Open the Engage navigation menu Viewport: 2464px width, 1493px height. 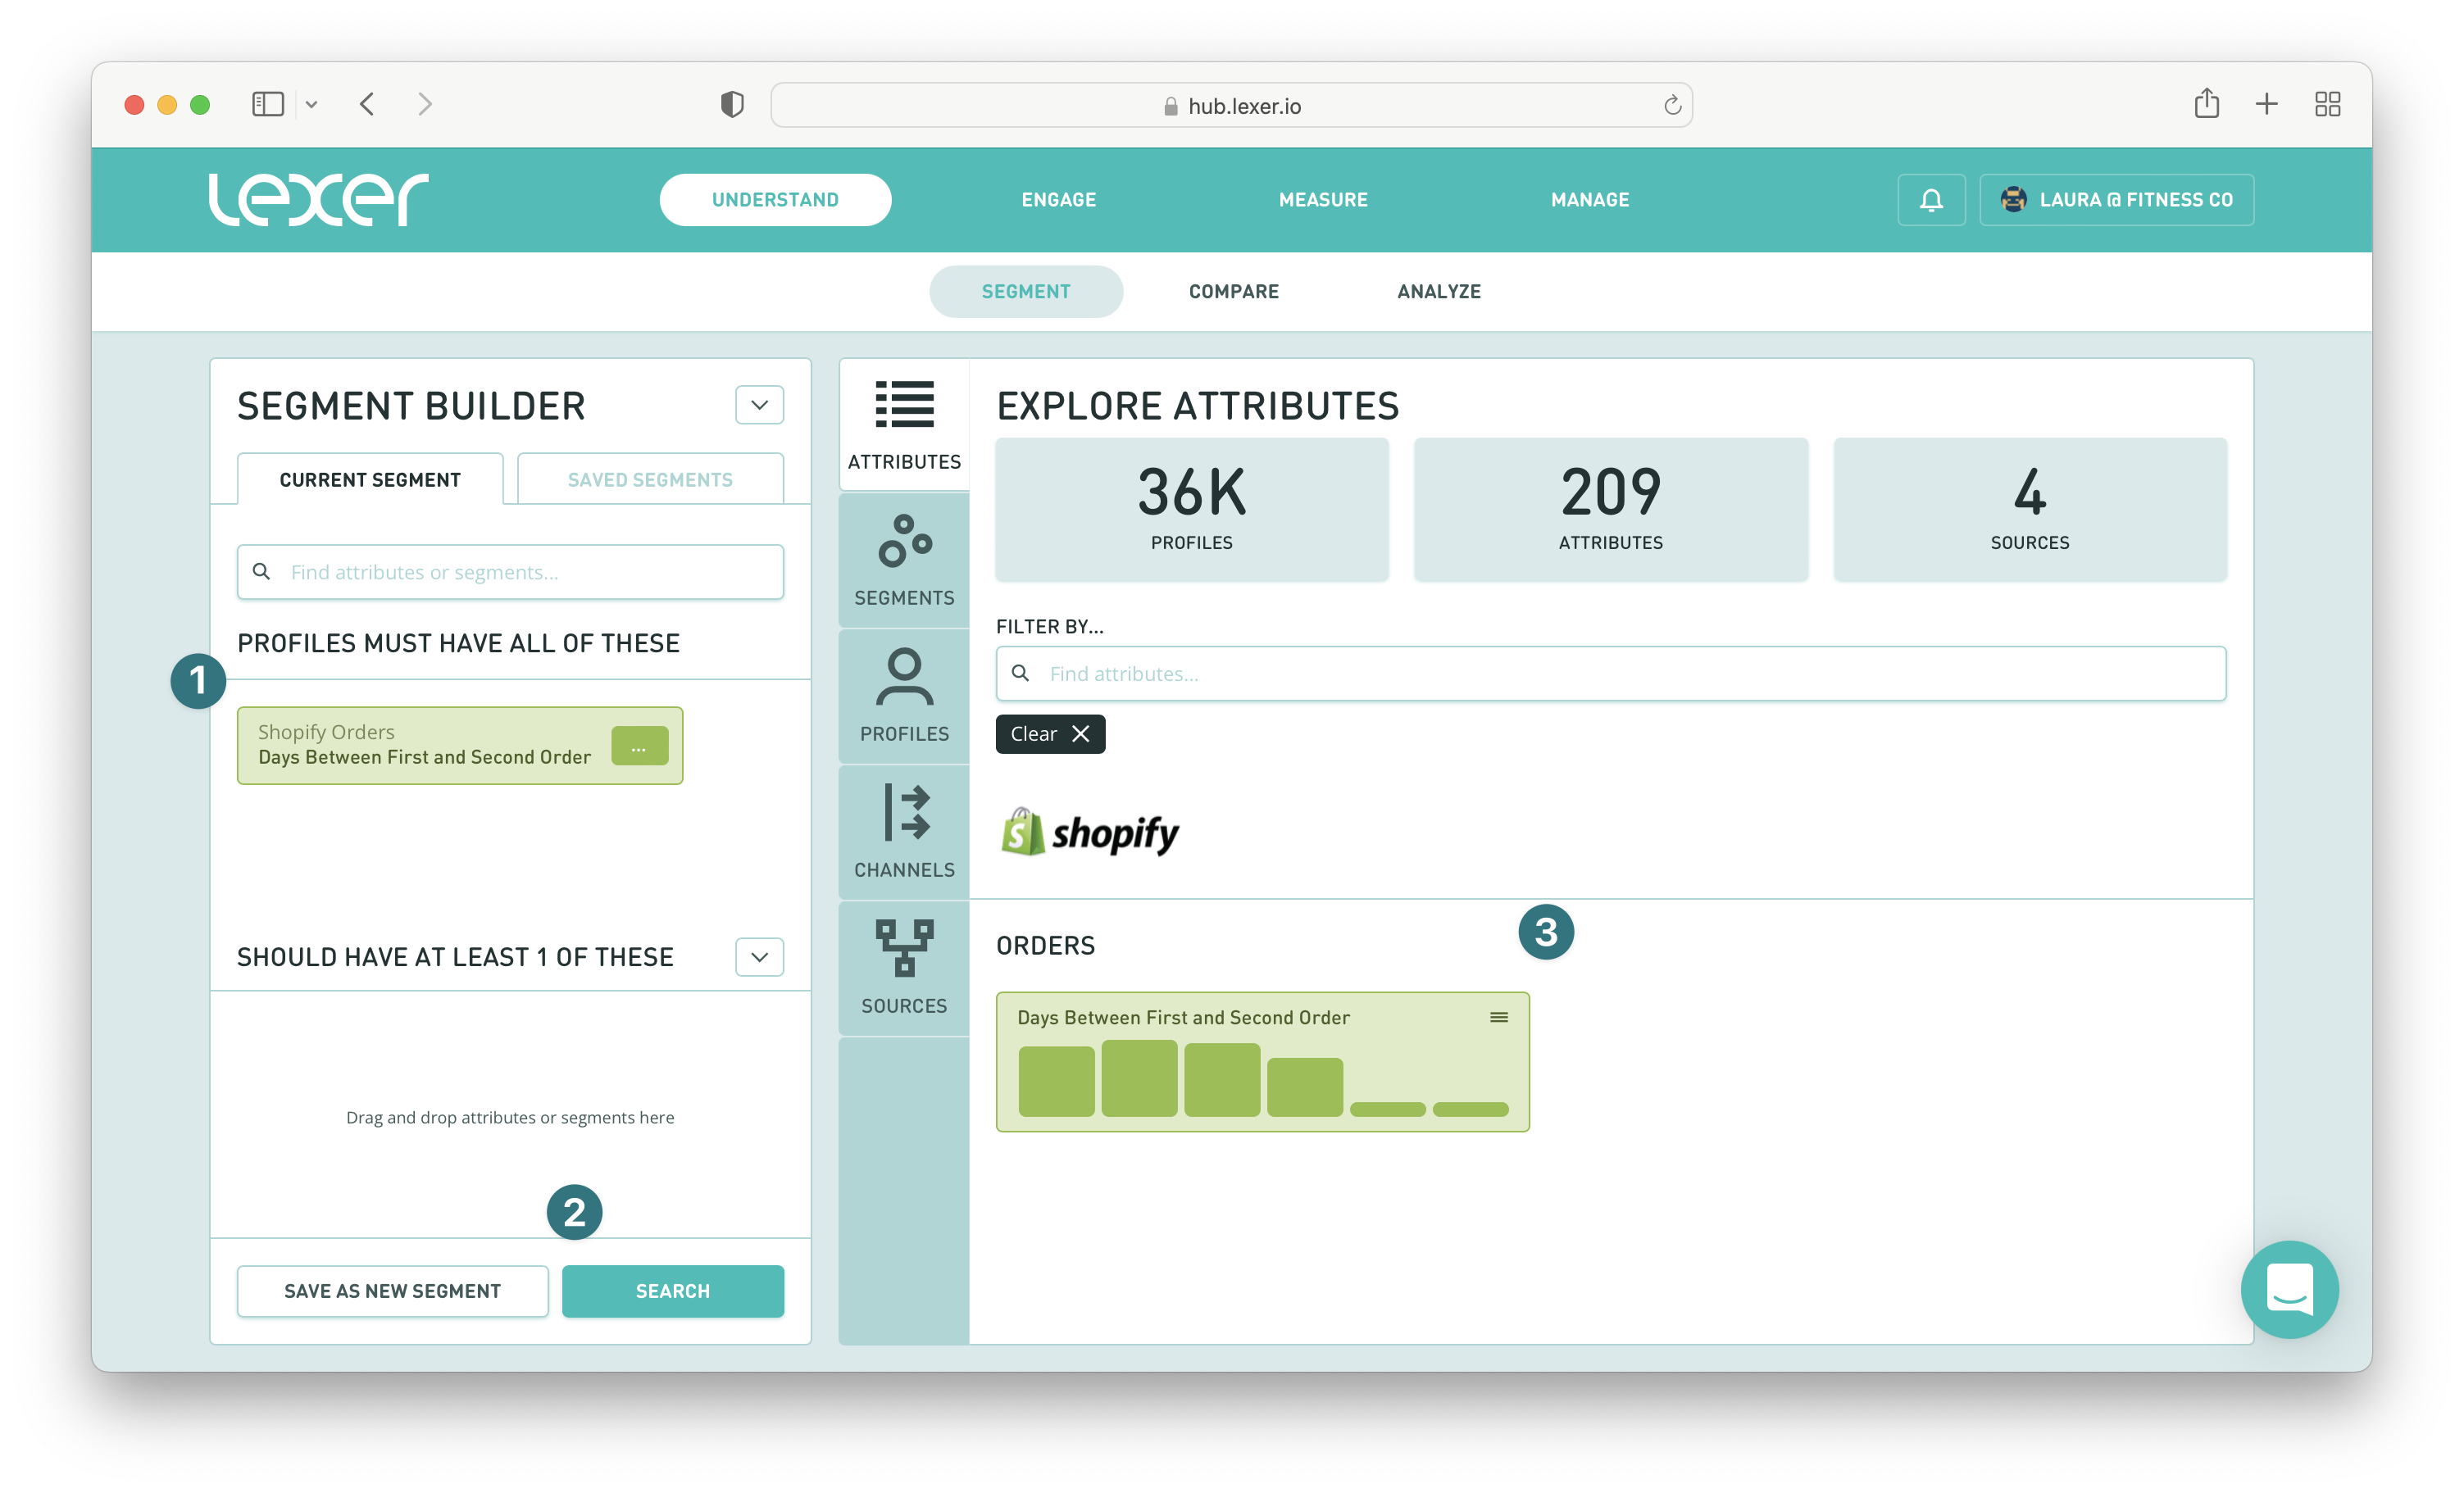[1058, 200]
